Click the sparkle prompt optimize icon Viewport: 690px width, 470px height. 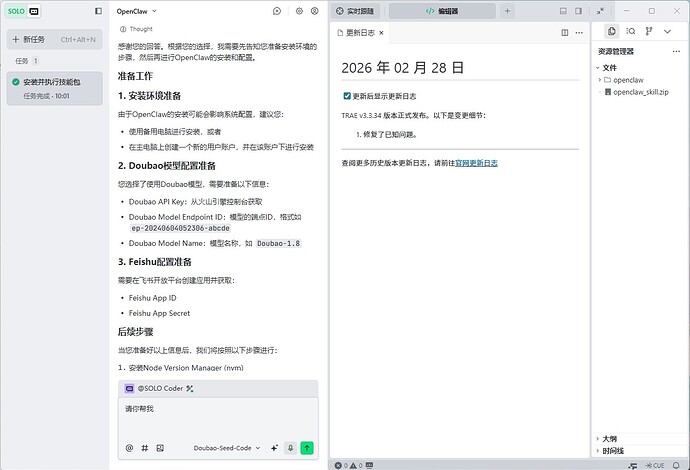coord(274,448)
